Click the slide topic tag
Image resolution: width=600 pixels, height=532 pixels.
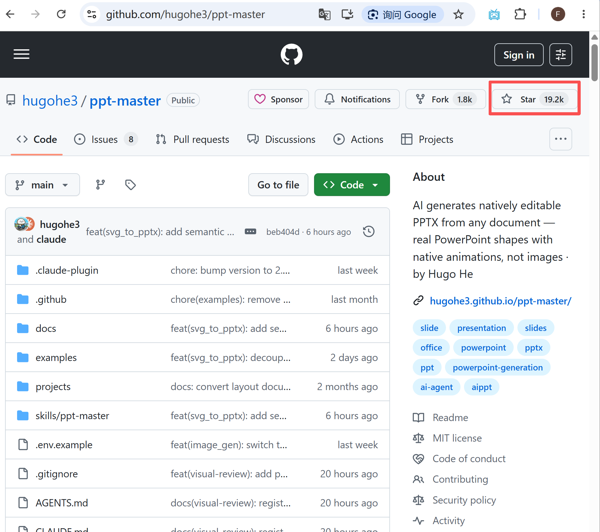429,328
